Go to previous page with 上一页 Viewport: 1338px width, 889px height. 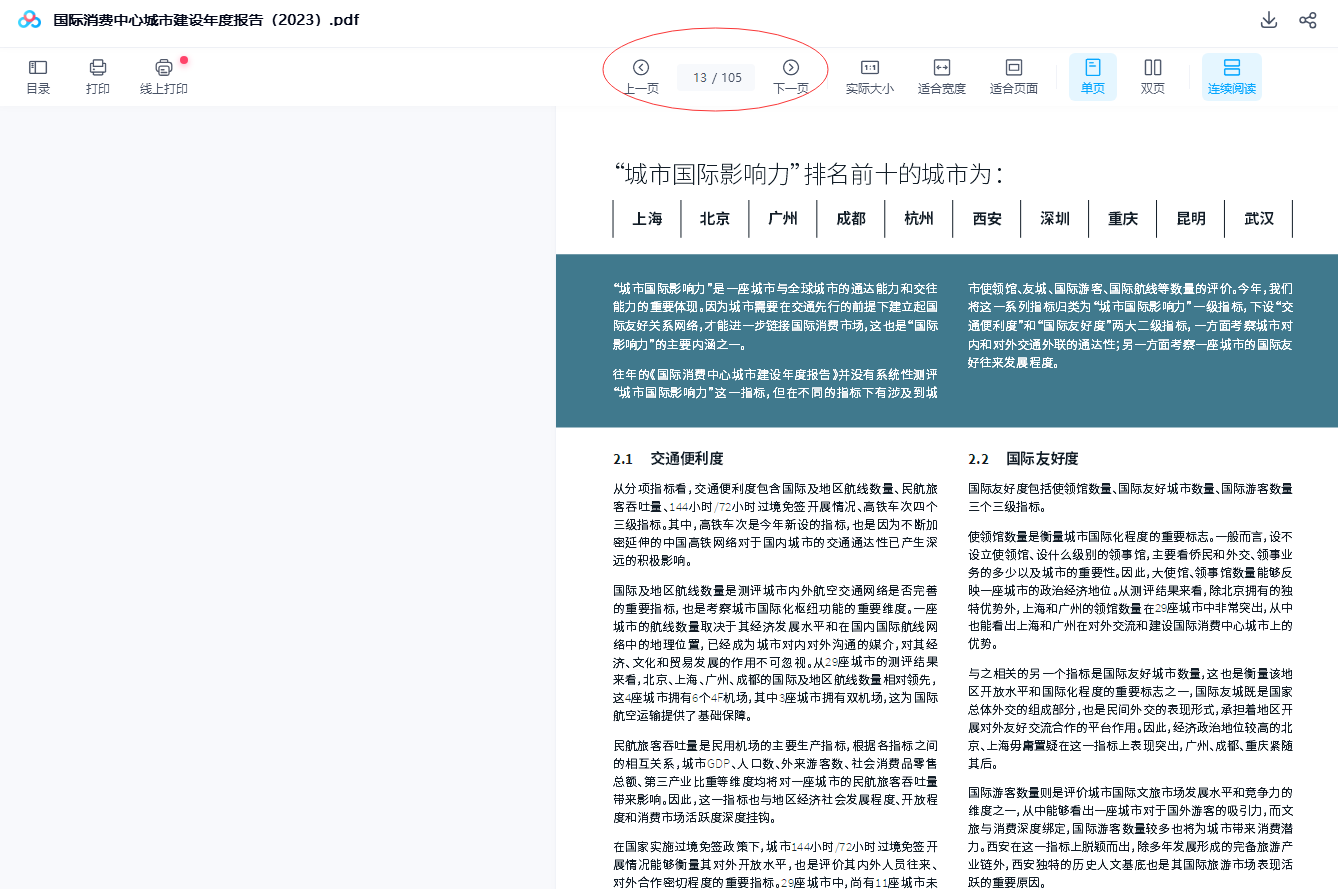pyautogui.click(x=641, y=76)
